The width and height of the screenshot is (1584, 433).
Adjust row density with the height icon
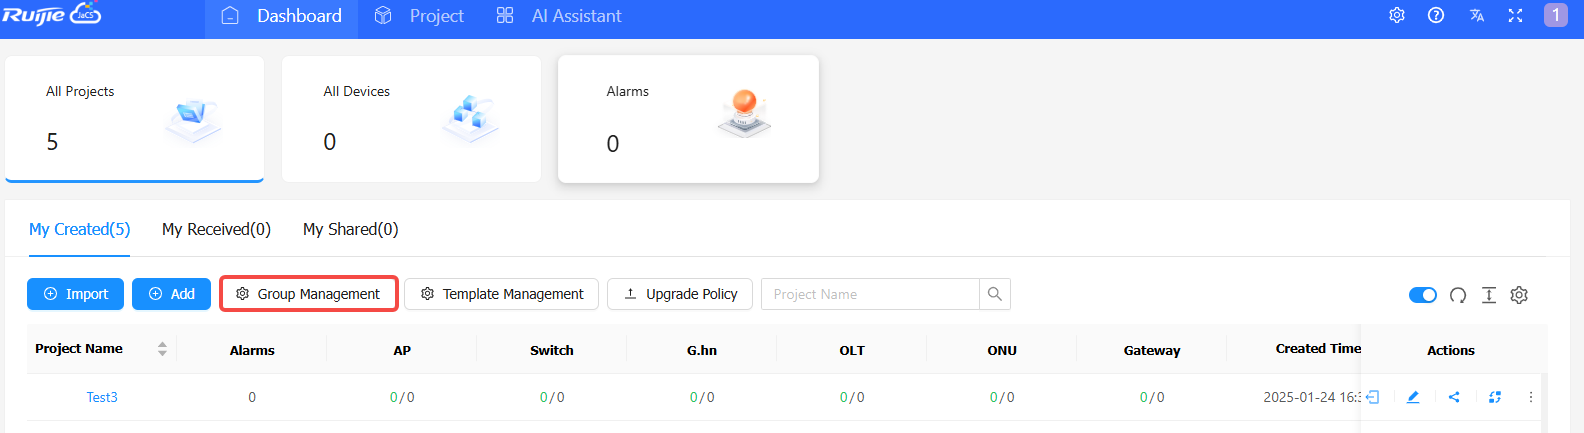coord(1489,295)
